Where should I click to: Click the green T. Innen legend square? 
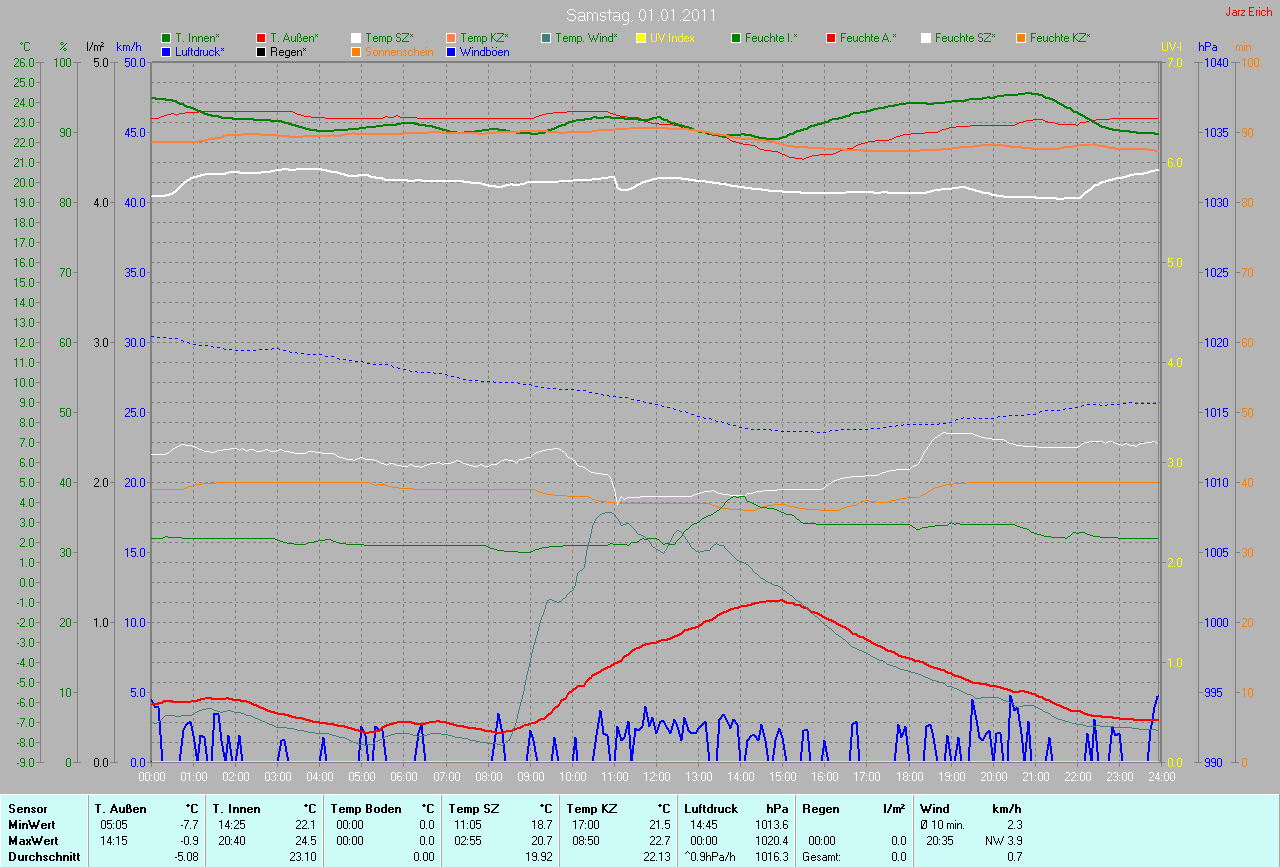pyautogui.click(x=166, y=38)
